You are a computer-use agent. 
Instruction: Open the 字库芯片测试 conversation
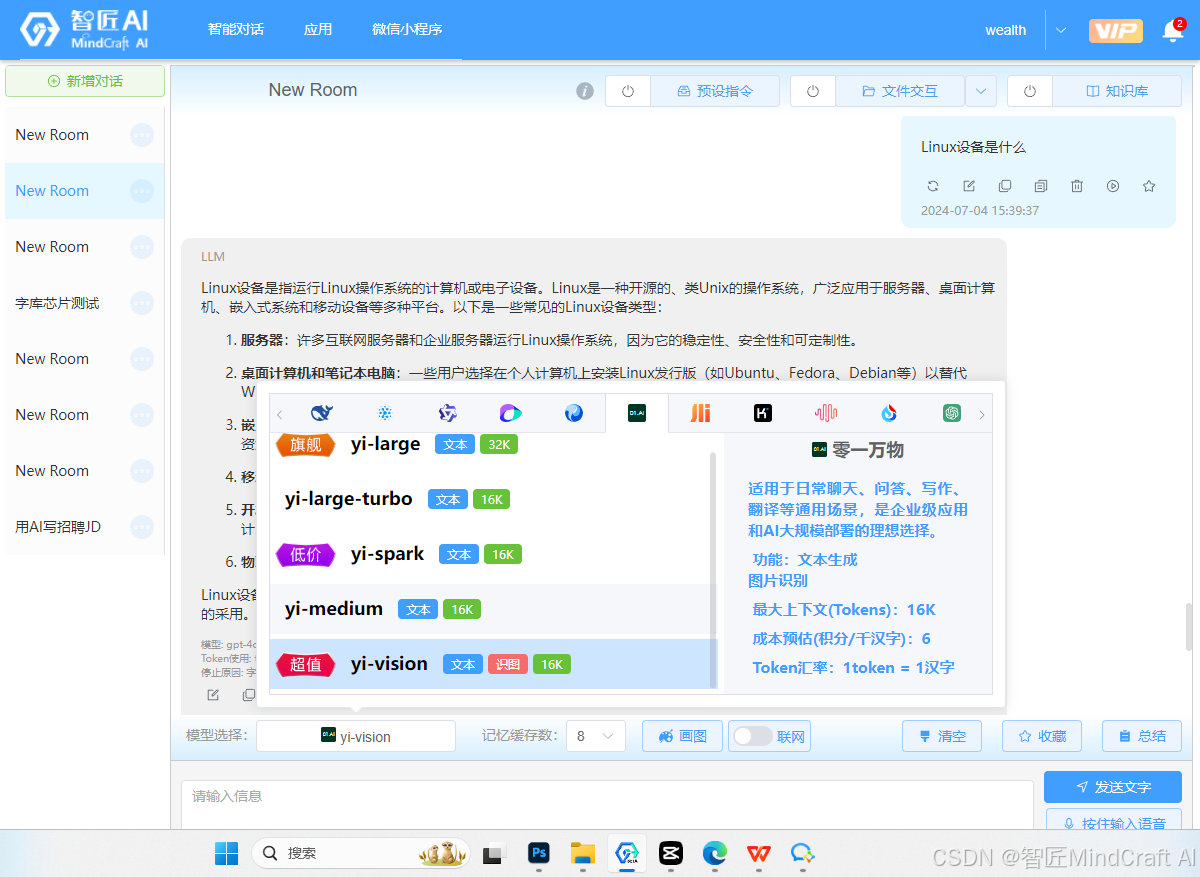click(58, 303)
